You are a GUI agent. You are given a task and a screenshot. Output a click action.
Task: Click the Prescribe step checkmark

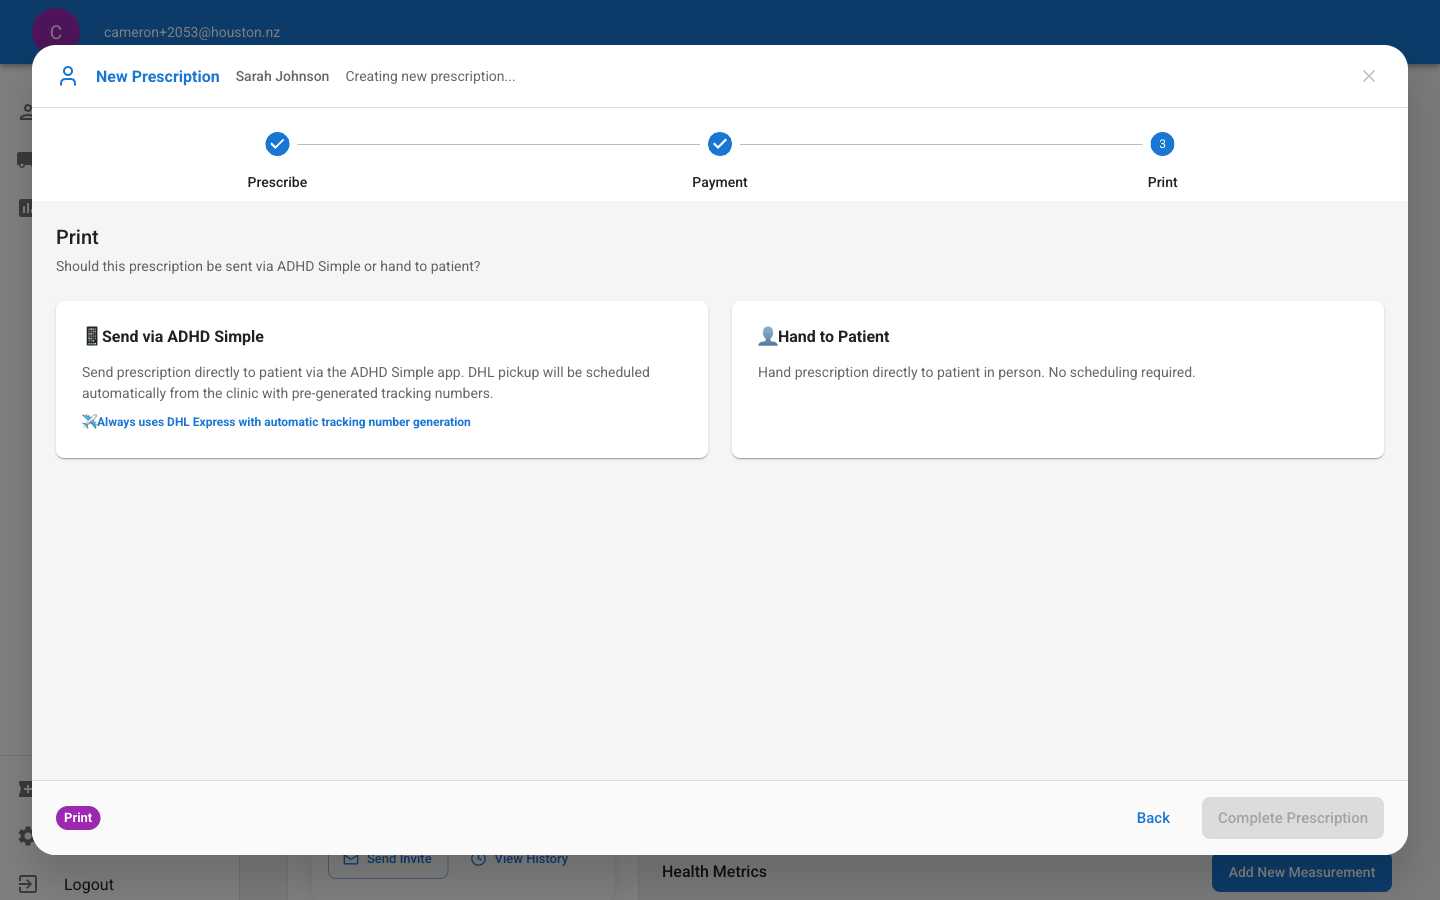tap(277, 144)
